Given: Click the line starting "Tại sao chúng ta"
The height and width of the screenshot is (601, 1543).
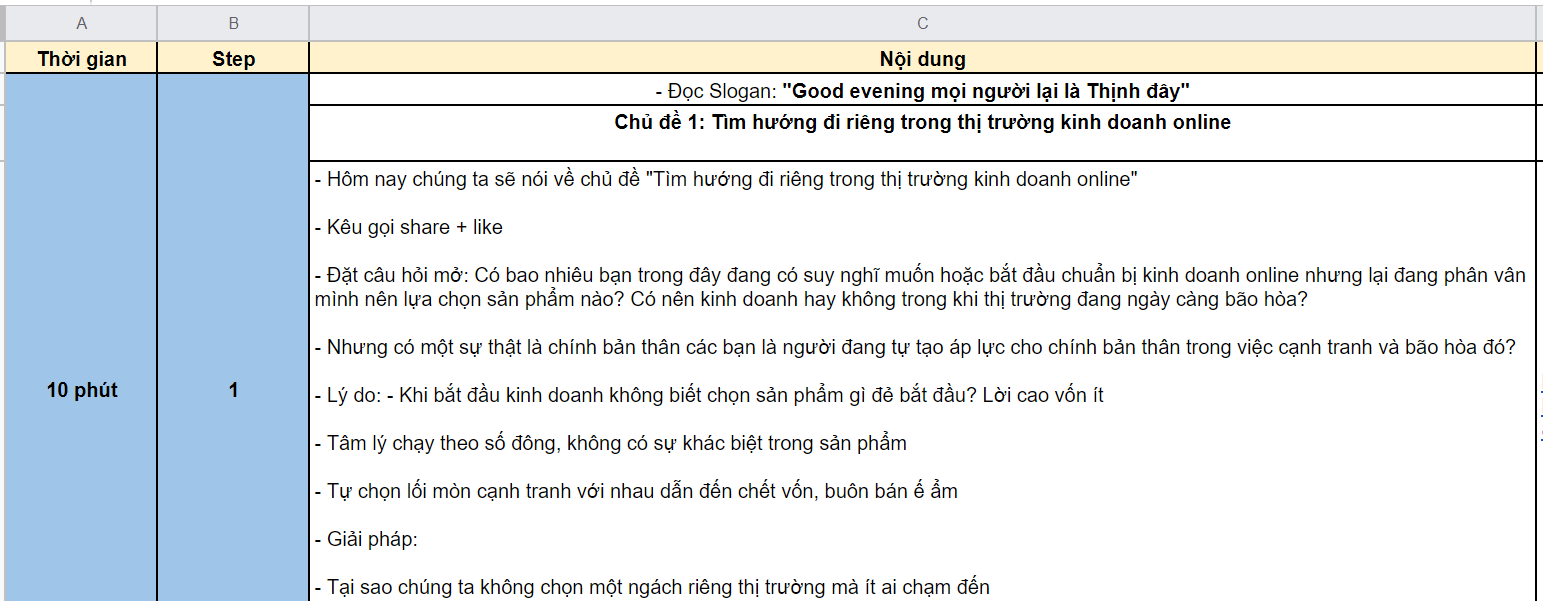Looking at the screenshot, I should pos(652,587).
